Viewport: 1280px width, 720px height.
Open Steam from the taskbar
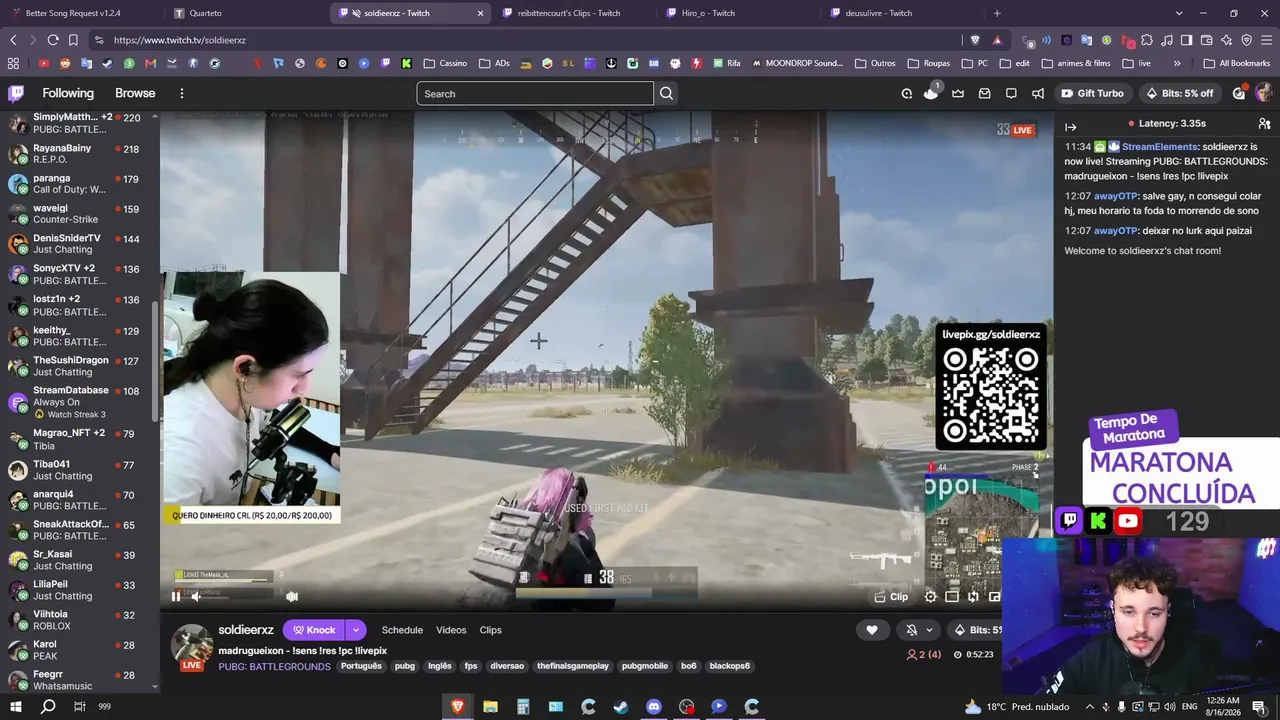pyautogui.click(x=621, y=706)
